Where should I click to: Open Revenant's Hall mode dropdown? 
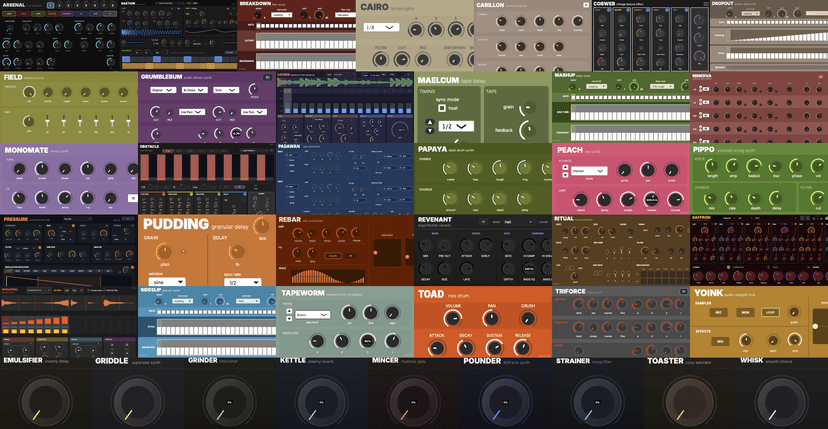pos(518,222)
